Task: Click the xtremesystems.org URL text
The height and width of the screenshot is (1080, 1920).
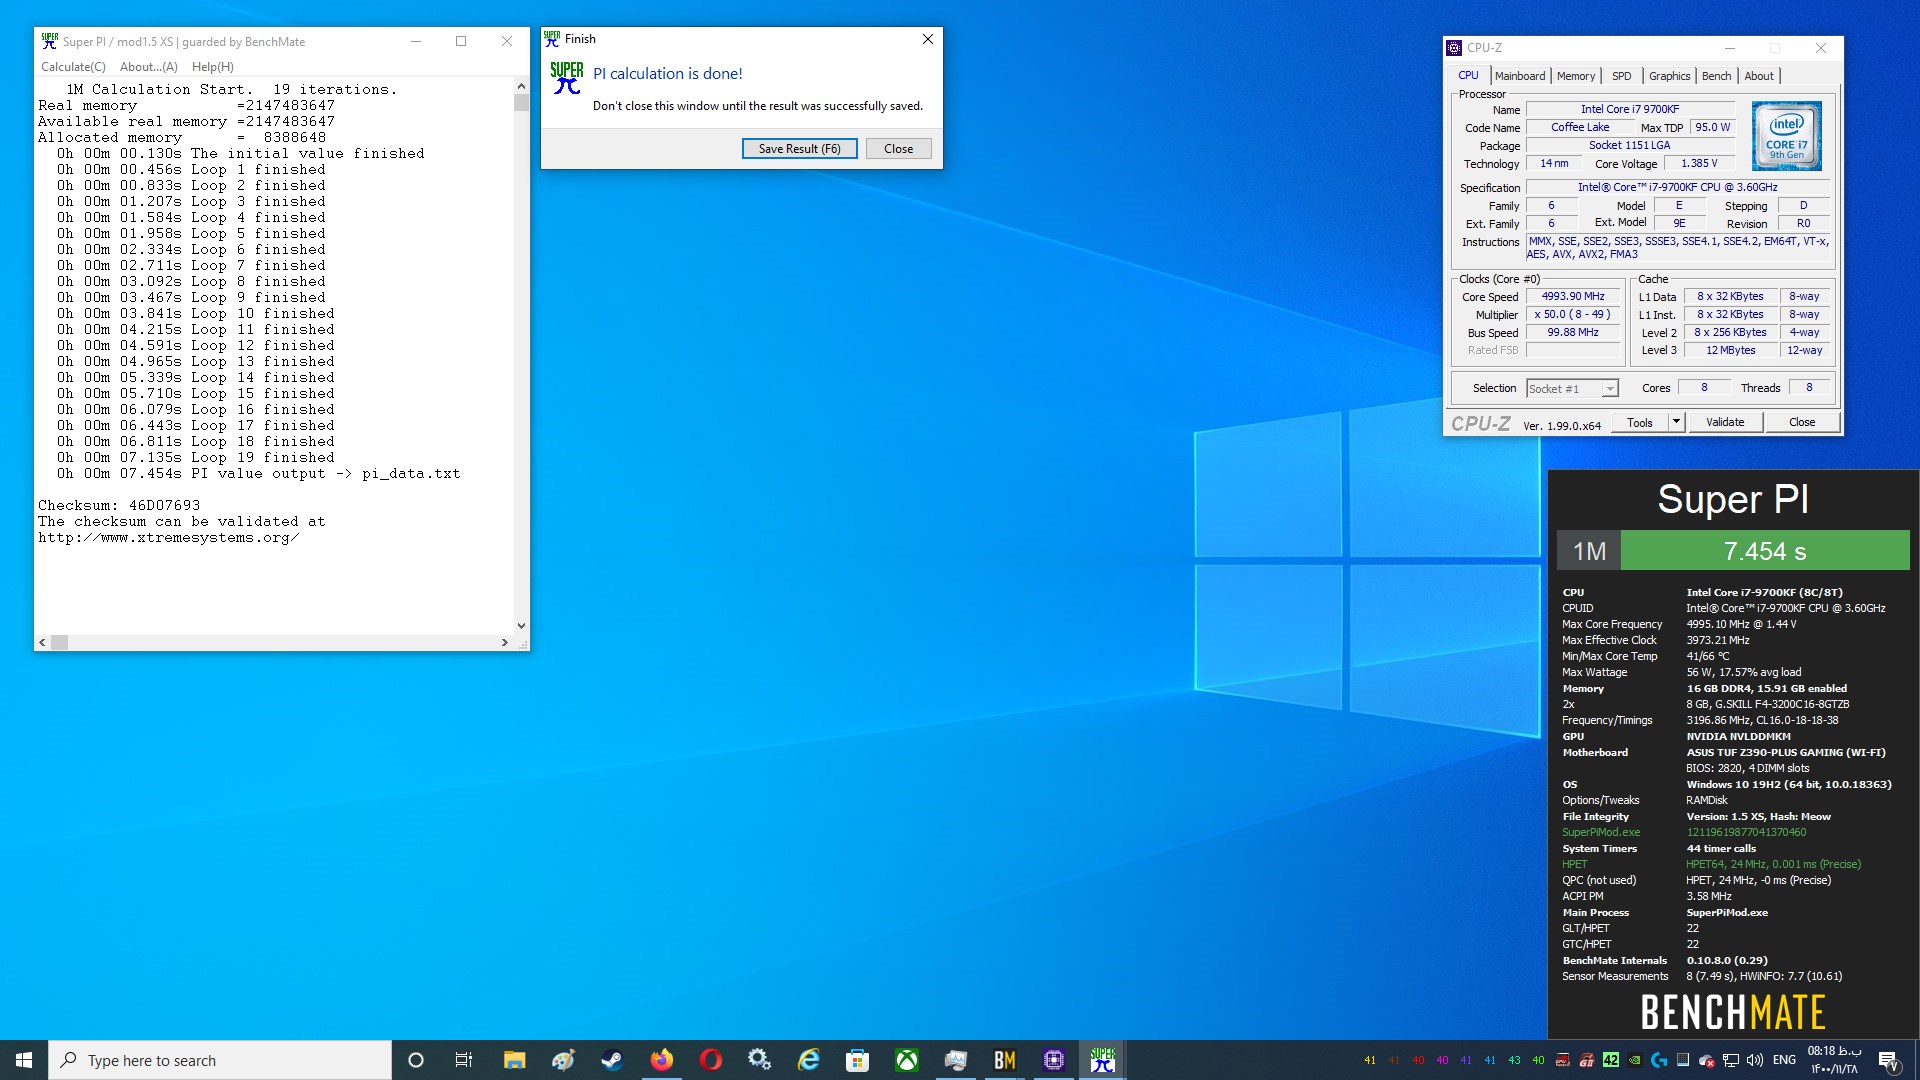Action: click(168, 538)
